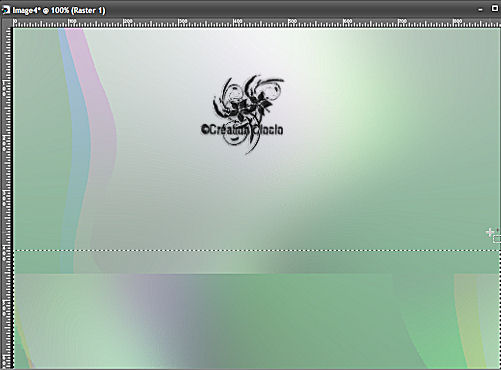501x370 pixels.
Task: Open the Image4 window system icon
Action: [x=6, y=10]
